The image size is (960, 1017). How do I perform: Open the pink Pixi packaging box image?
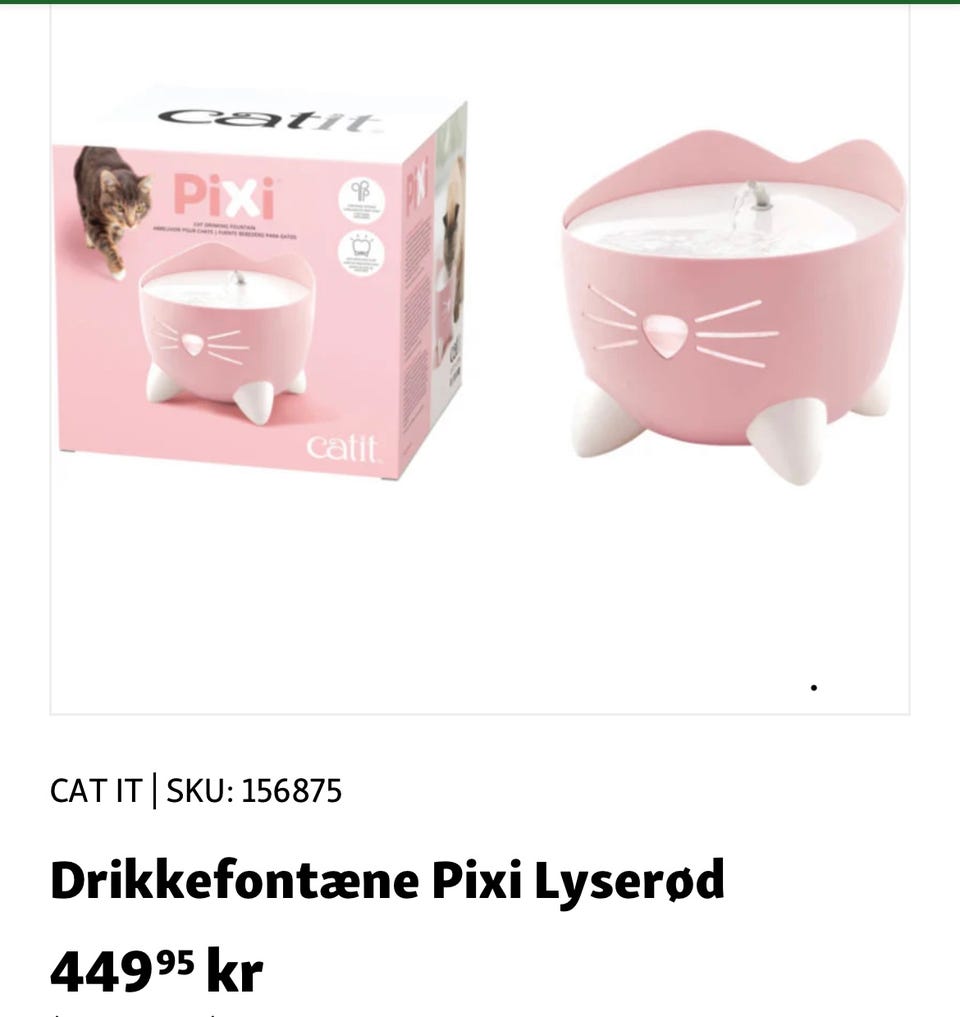[261, 284]
